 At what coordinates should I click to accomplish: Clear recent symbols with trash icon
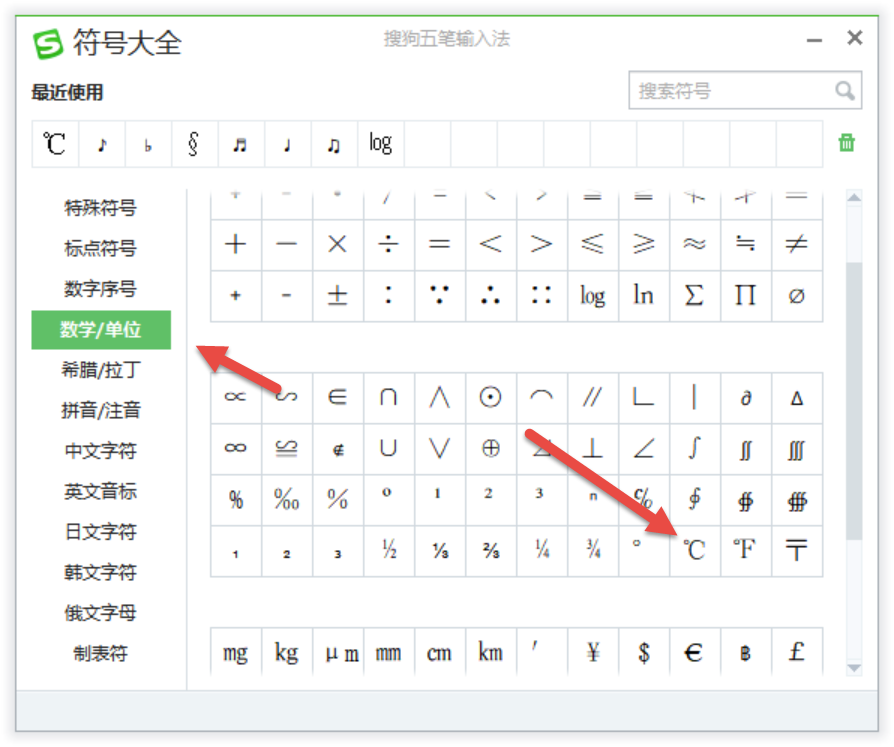(x=847, y=143)
